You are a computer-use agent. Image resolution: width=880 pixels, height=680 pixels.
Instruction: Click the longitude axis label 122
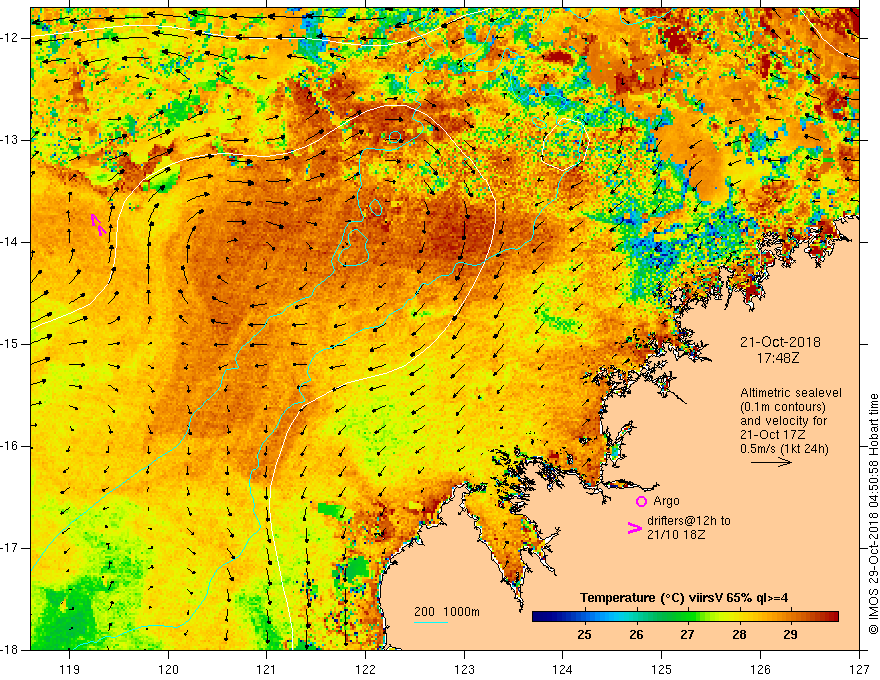pyautogui.click(x=365, y=669)
